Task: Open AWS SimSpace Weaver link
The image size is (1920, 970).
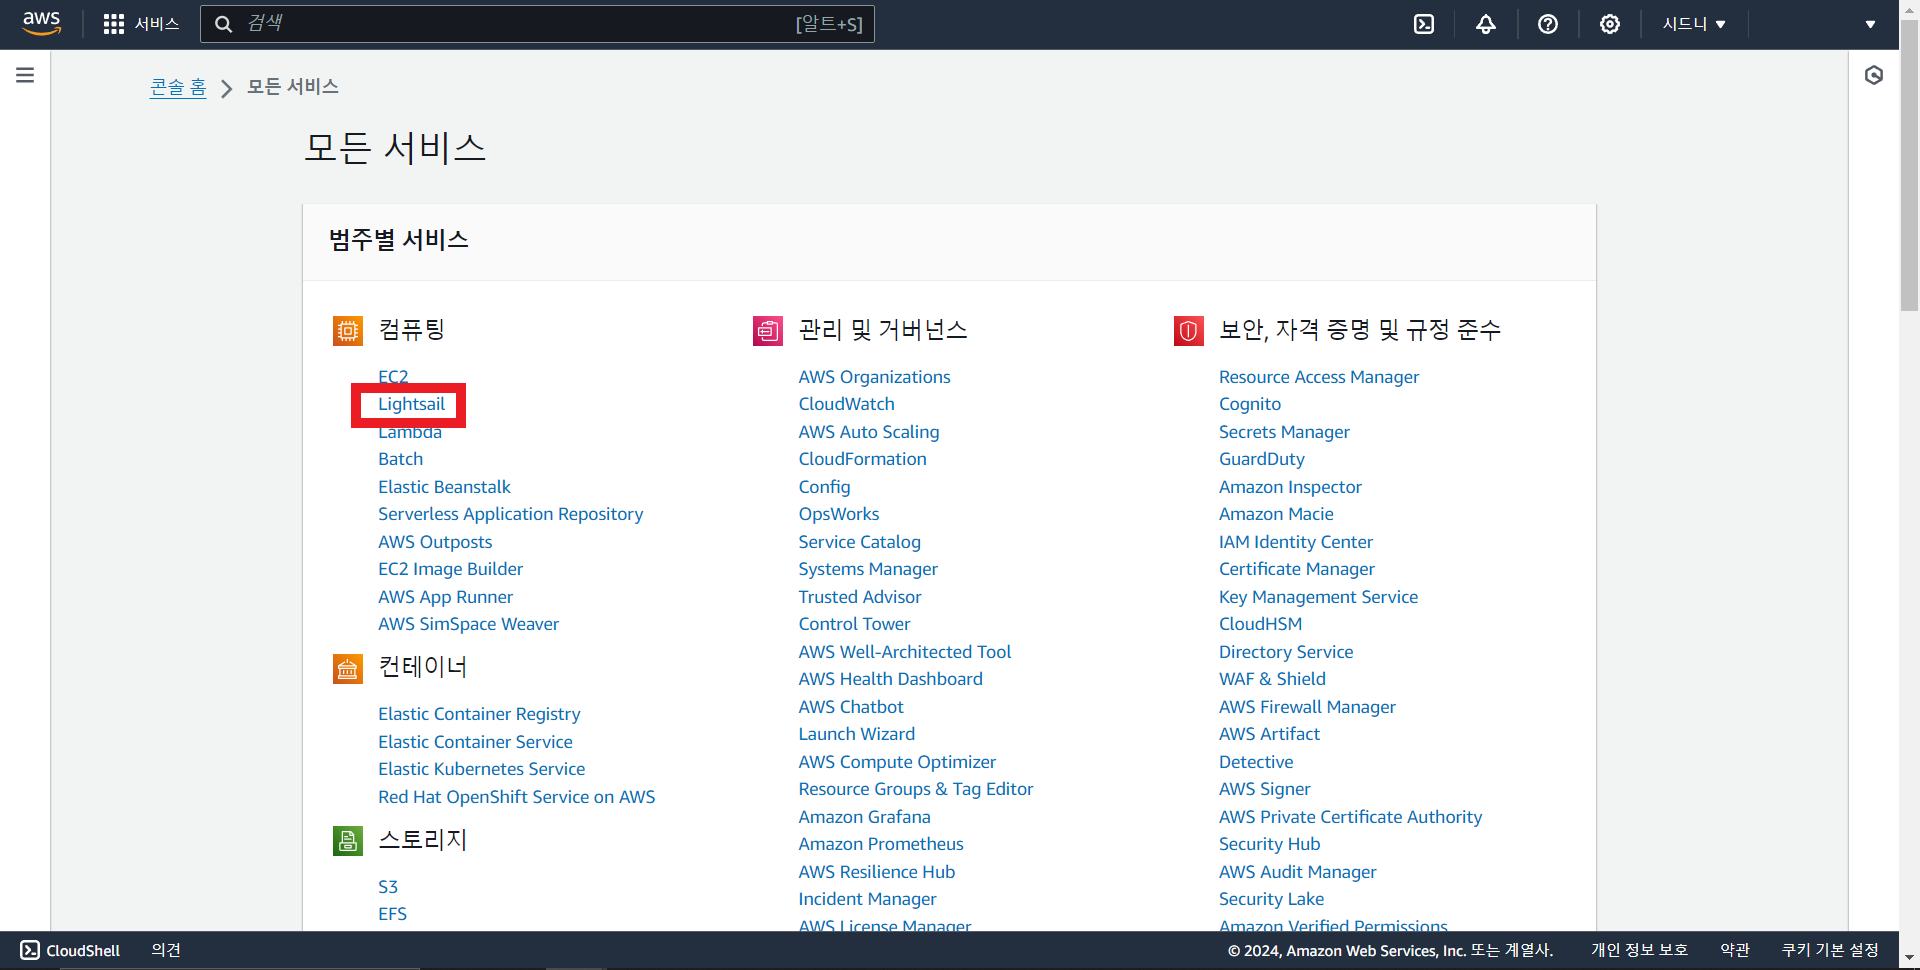Action: click(x=468, y=624)
